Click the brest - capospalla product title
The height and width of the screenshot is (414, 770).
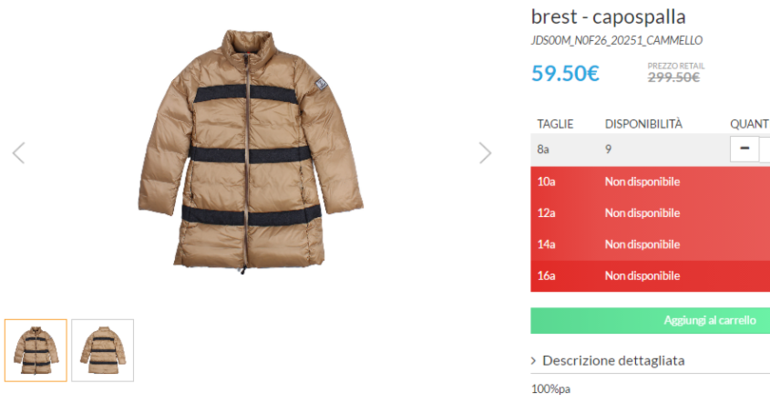608,17
